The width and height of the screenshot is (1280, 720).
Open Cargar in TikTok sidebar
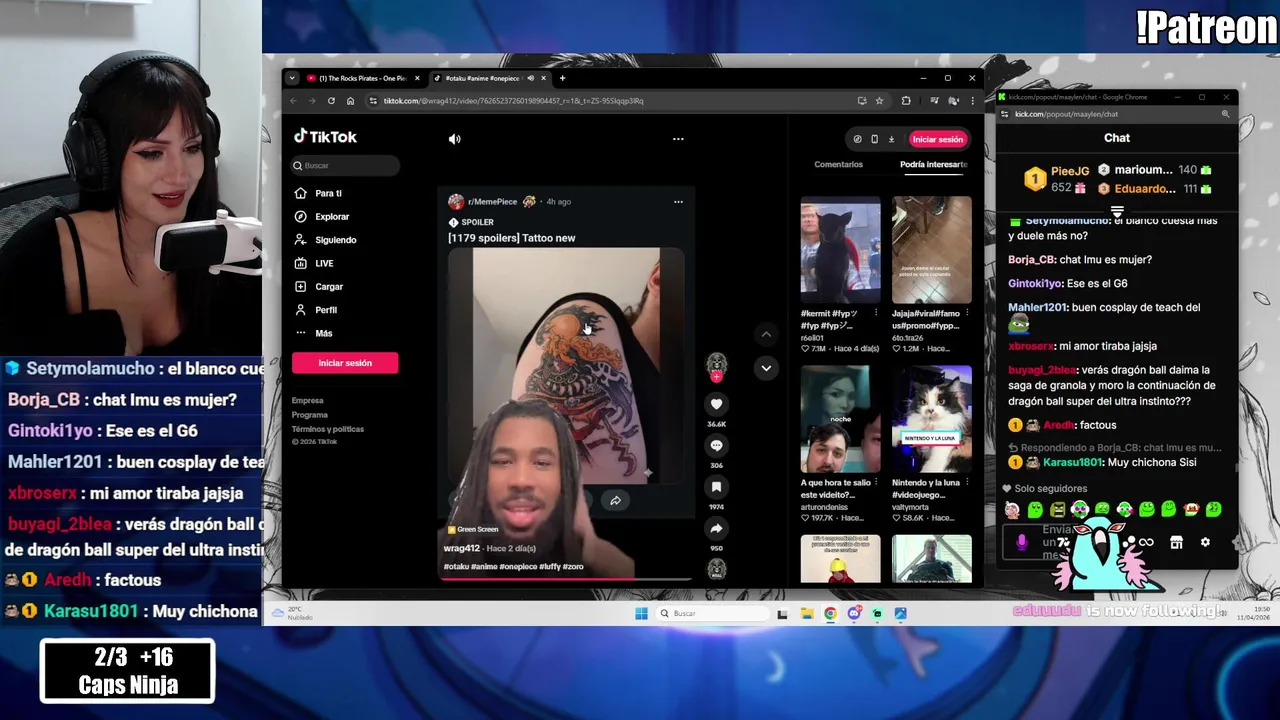(328, 287)
